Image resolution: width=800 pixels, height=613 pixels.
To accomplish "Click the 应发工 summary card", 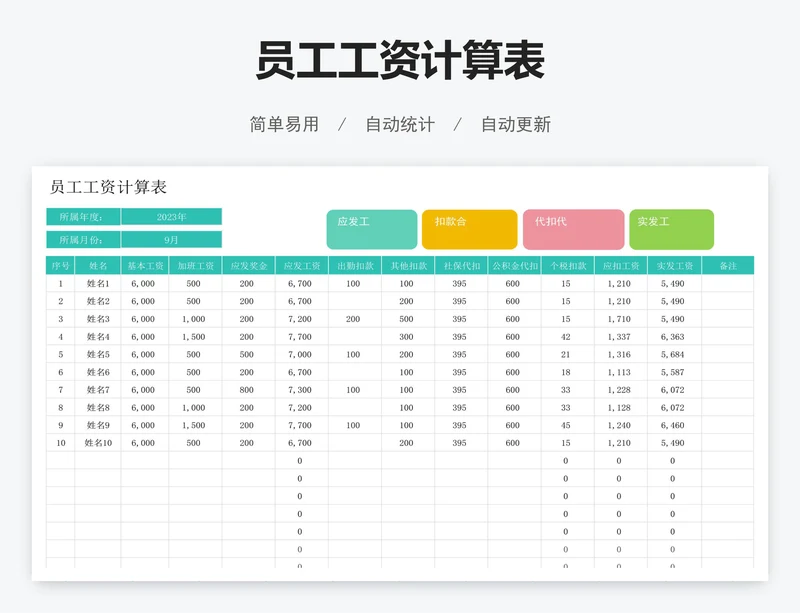I will (371, 229).
